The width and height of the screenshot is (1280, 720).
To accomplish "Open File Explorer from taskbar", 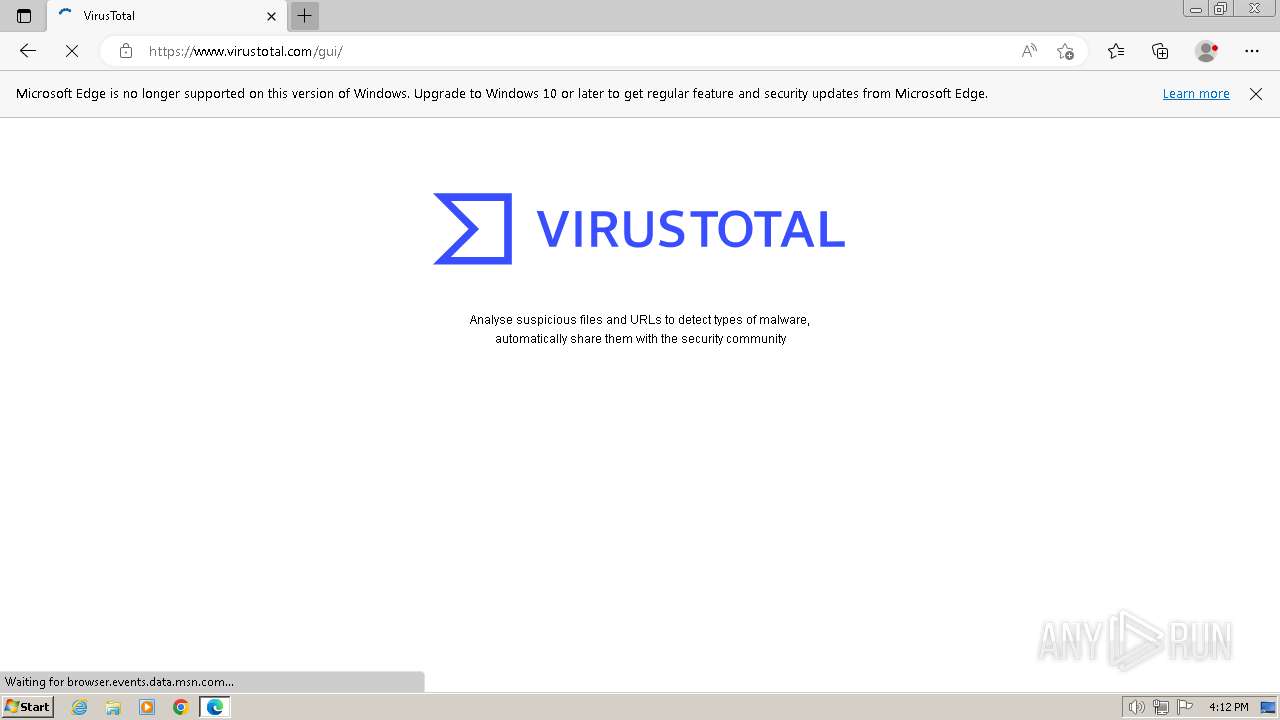I will [x=113, y=707].
